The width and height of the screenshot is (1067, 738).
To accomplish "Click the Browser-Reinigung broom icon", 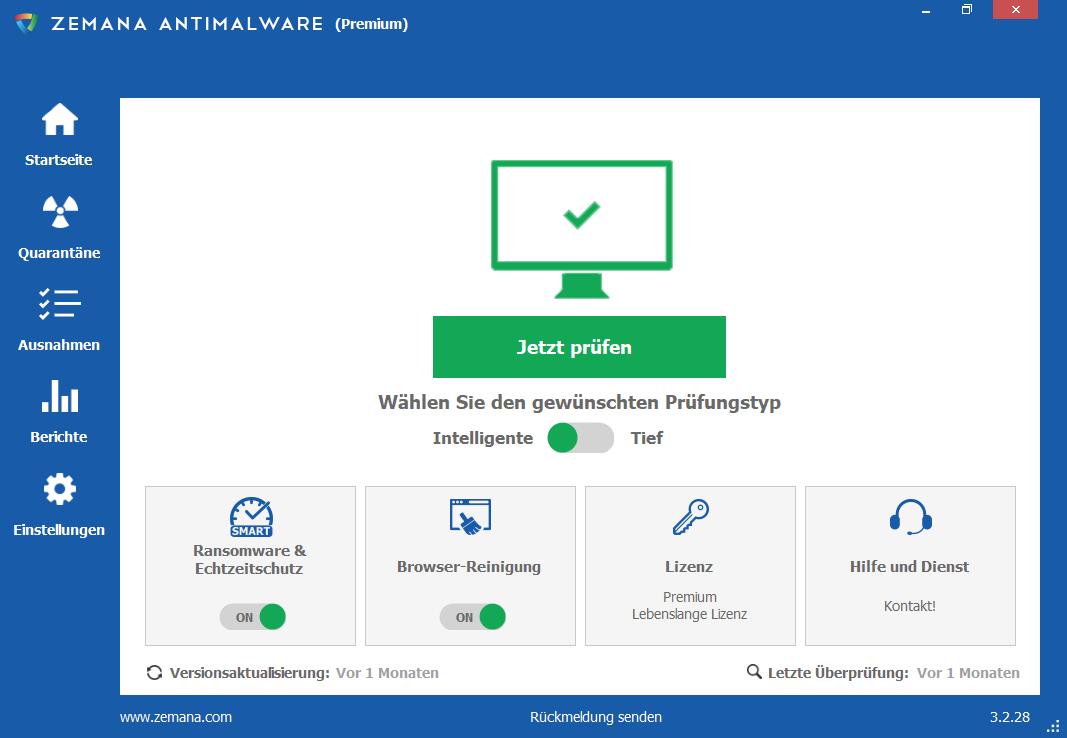I will 470,517.
